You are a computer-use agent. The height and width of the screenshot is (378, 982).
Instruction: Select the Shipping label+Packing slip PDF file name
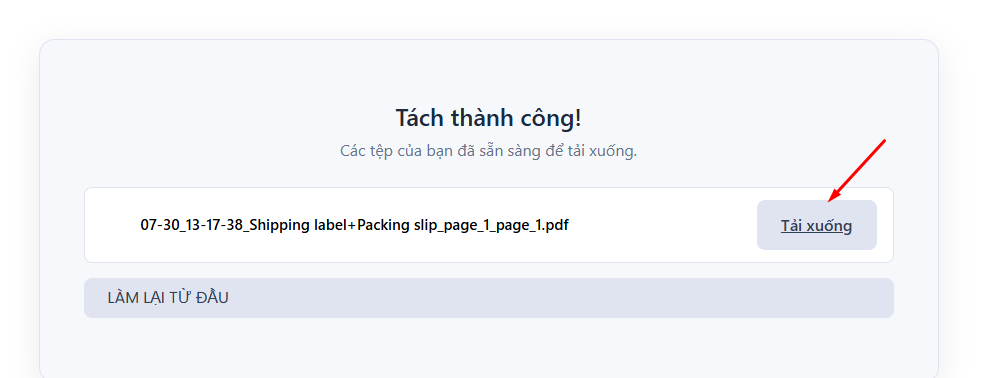pyautogui.click(x=354, y=225)
